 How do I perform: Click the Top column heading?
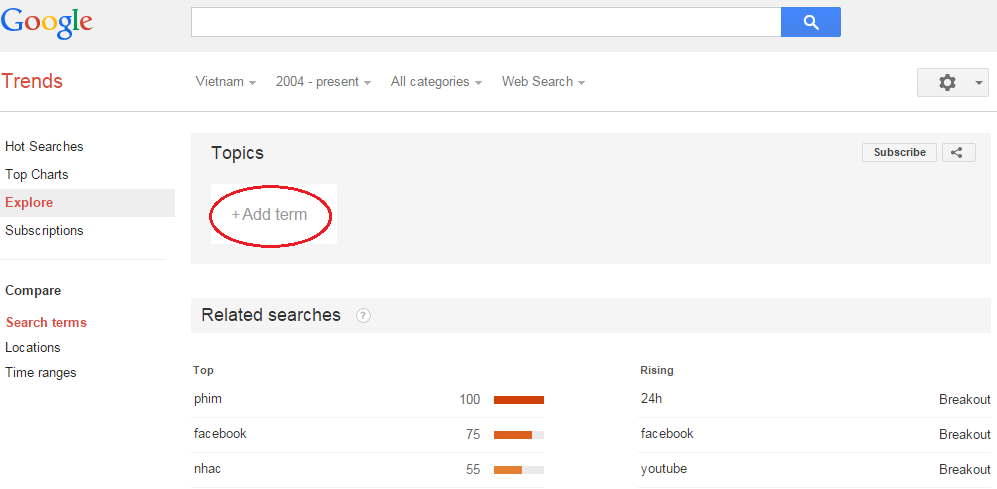203,370
